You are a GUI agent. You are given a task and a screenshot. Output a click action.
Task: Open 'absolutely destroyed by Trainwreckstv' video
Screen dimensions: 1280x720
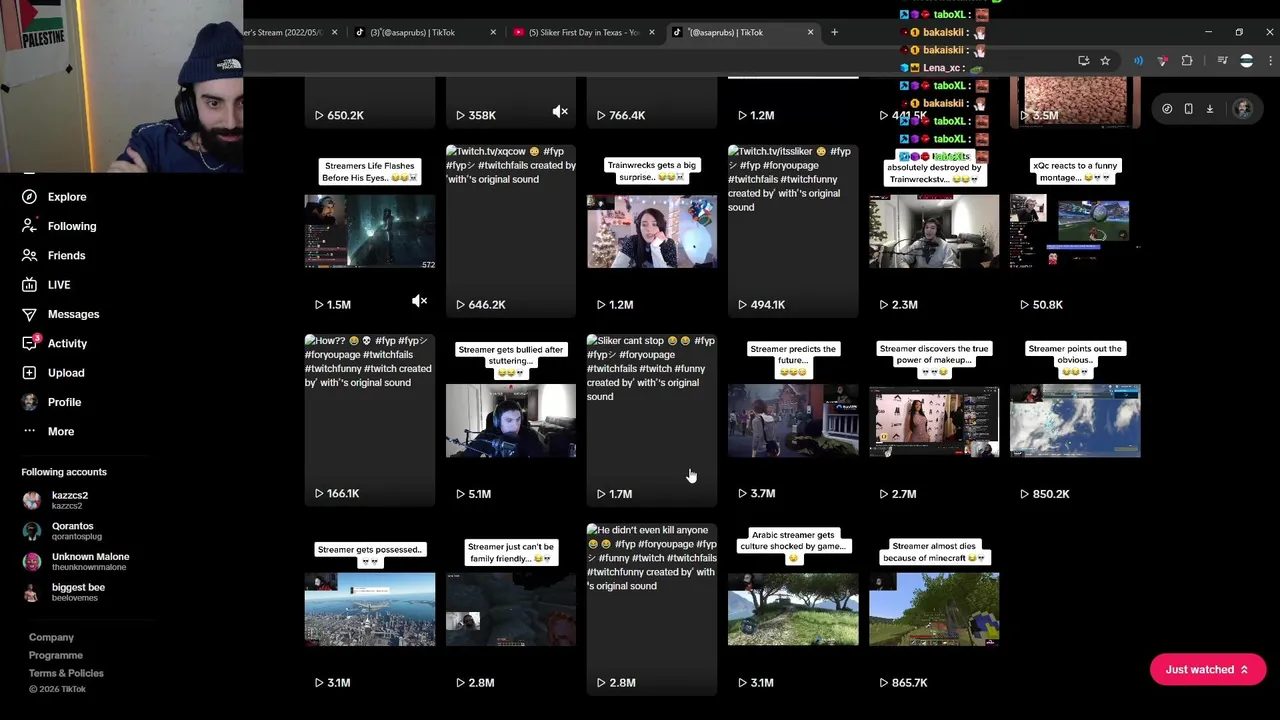934,231
